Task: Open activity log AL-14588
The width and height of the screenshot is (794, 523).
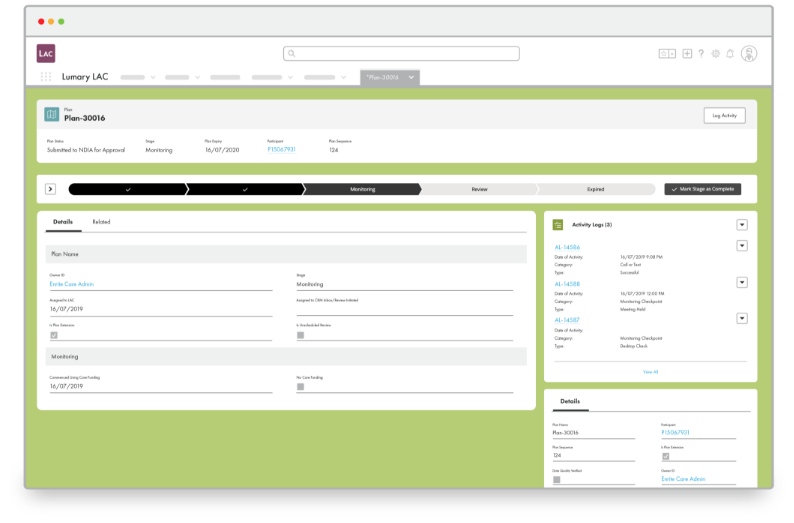Action: click(567, 284)
